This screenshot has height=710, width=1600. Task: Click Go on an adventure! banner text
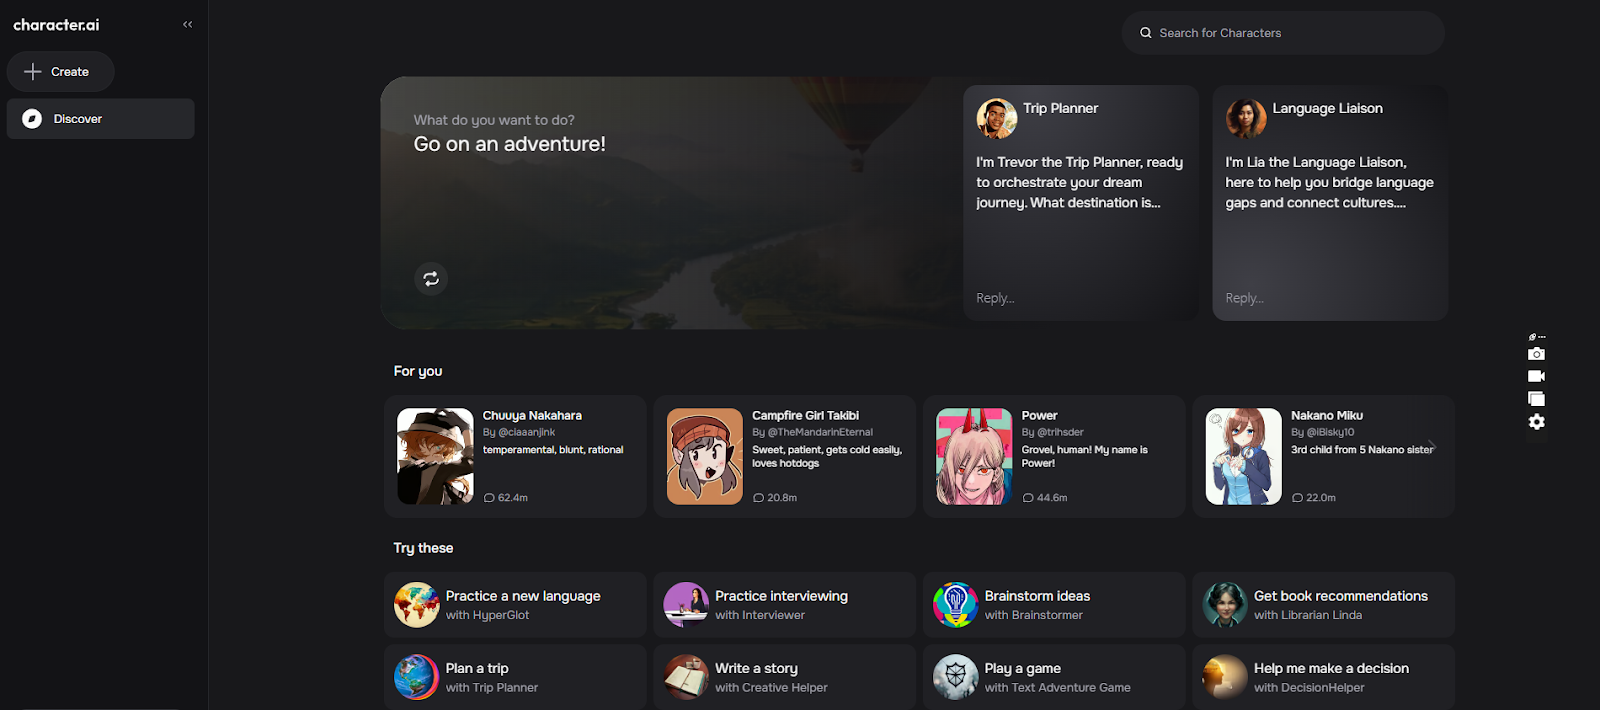click(510, 144)
